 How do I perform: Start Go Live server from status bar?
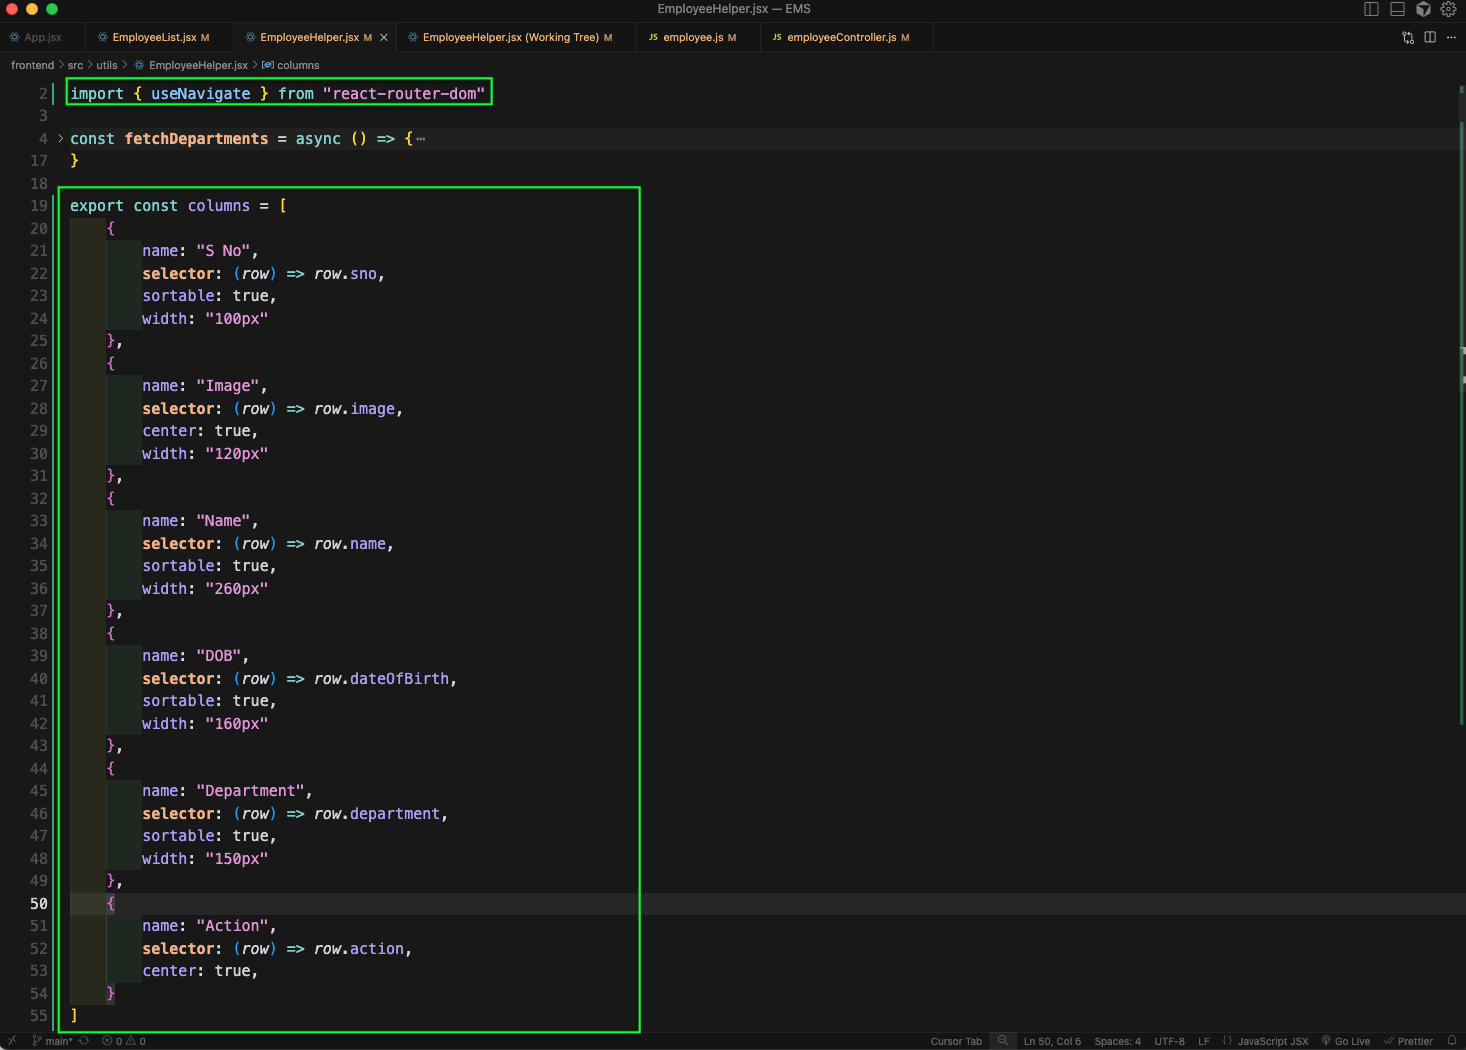(1346, 1041)
